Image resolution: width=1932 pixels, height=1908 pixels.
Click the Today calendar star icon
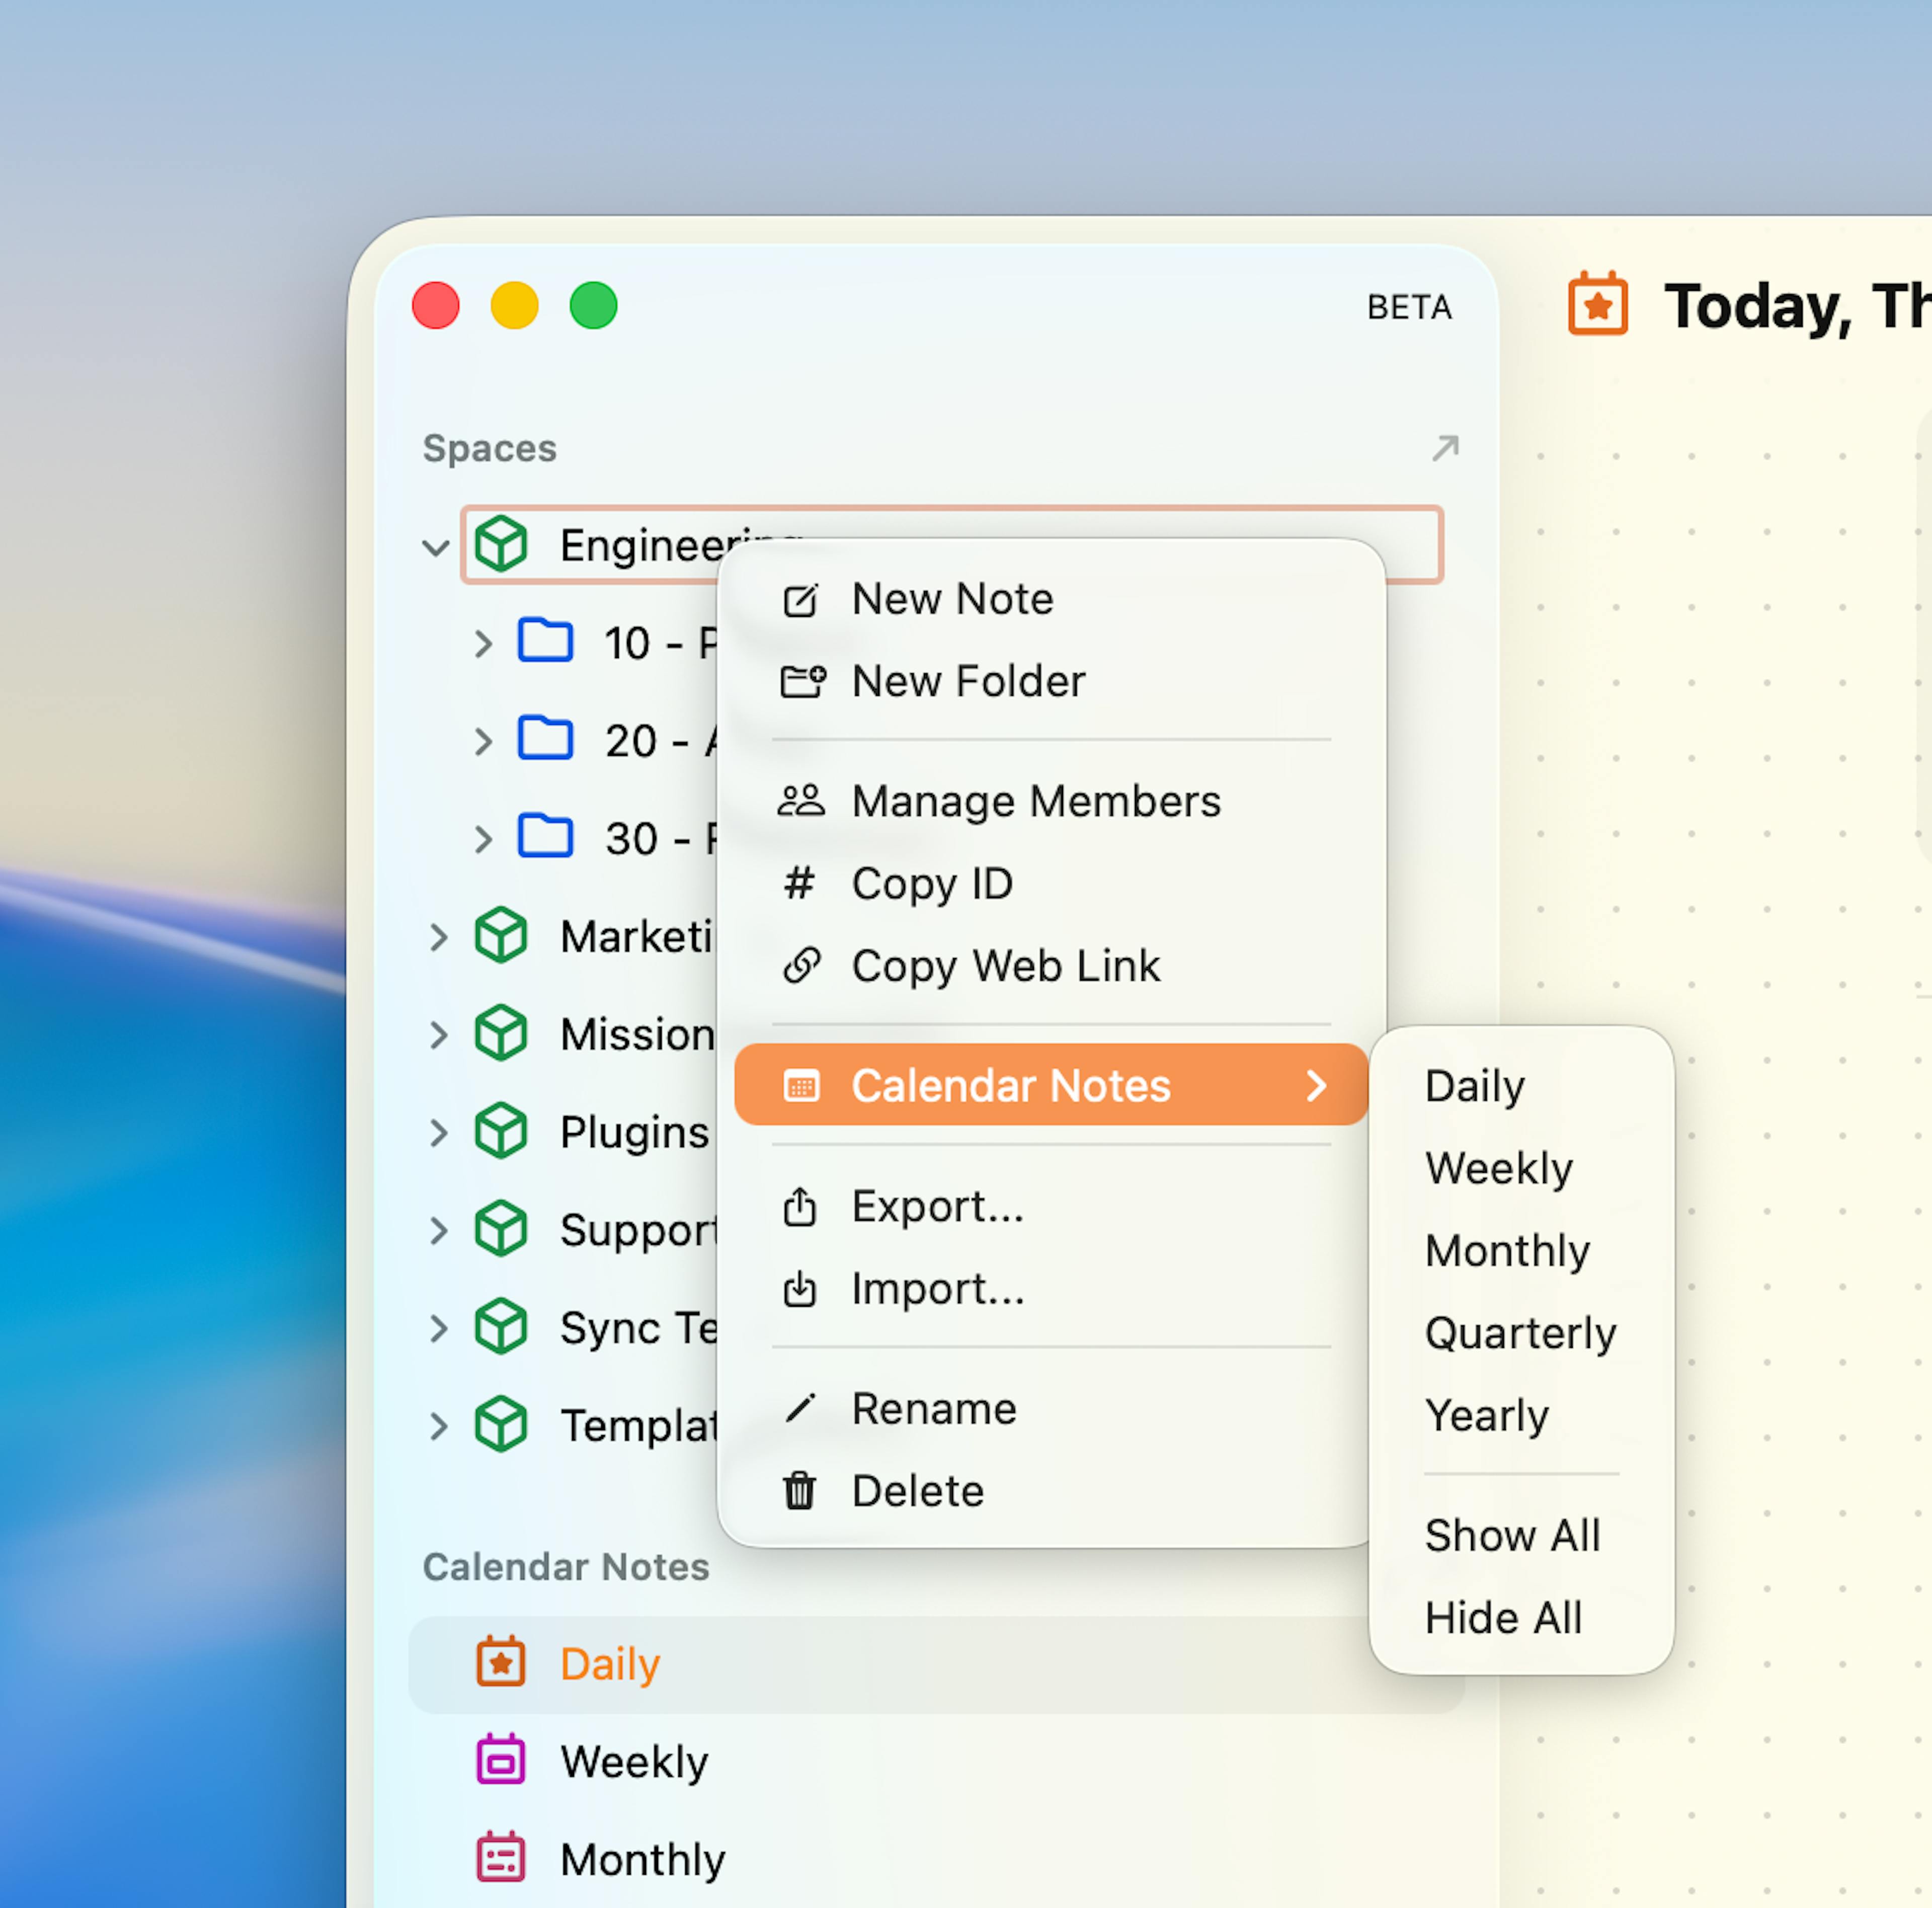[1597, 304]
